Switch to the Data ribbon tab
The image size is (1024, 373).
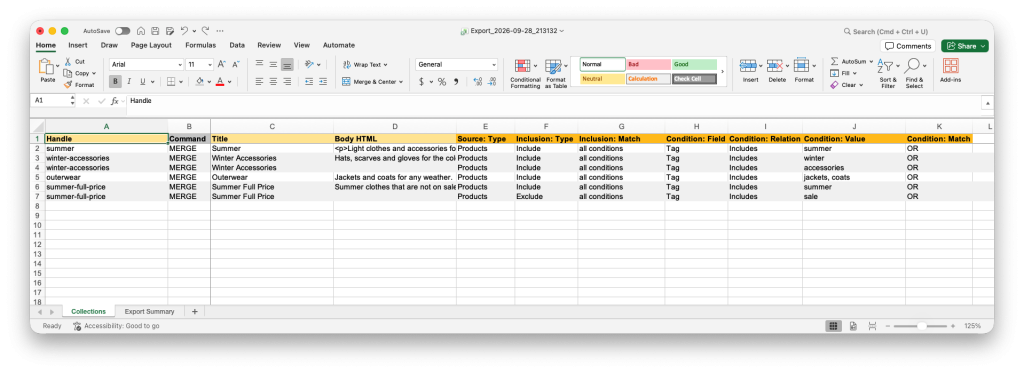pos(237,45)
